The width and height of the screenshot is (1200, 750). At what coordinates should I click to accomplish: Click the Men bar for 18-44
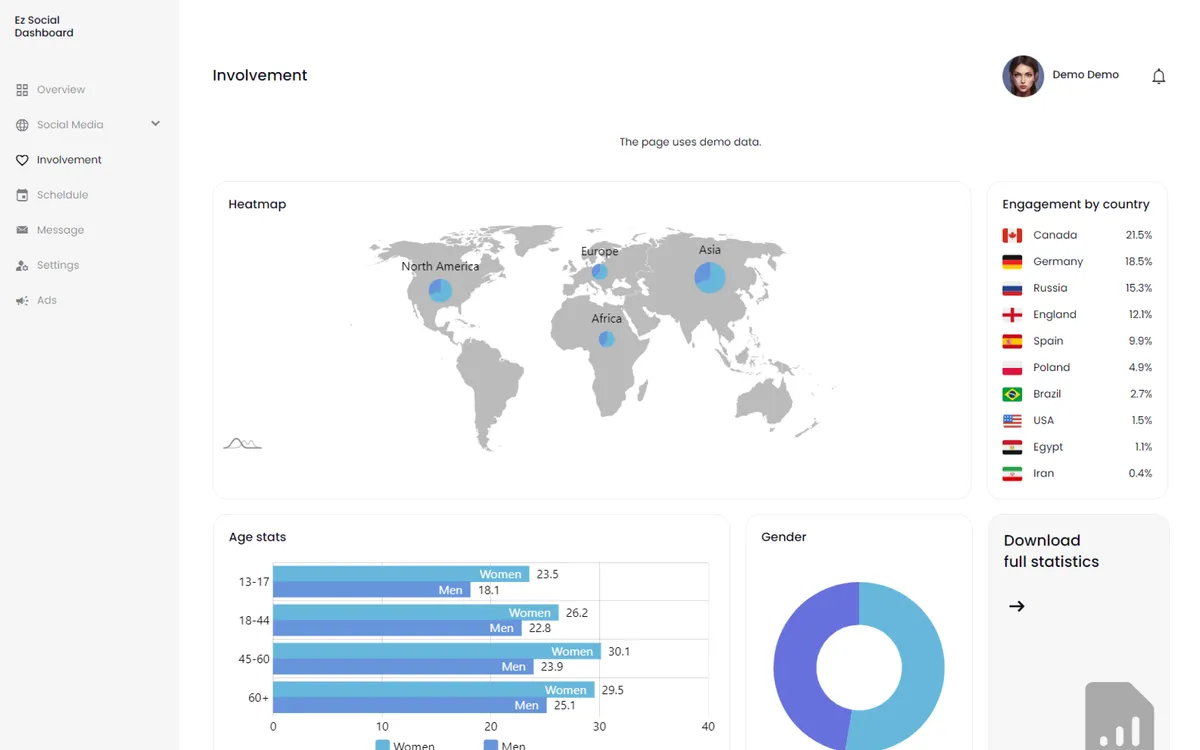tap(397, 628)
